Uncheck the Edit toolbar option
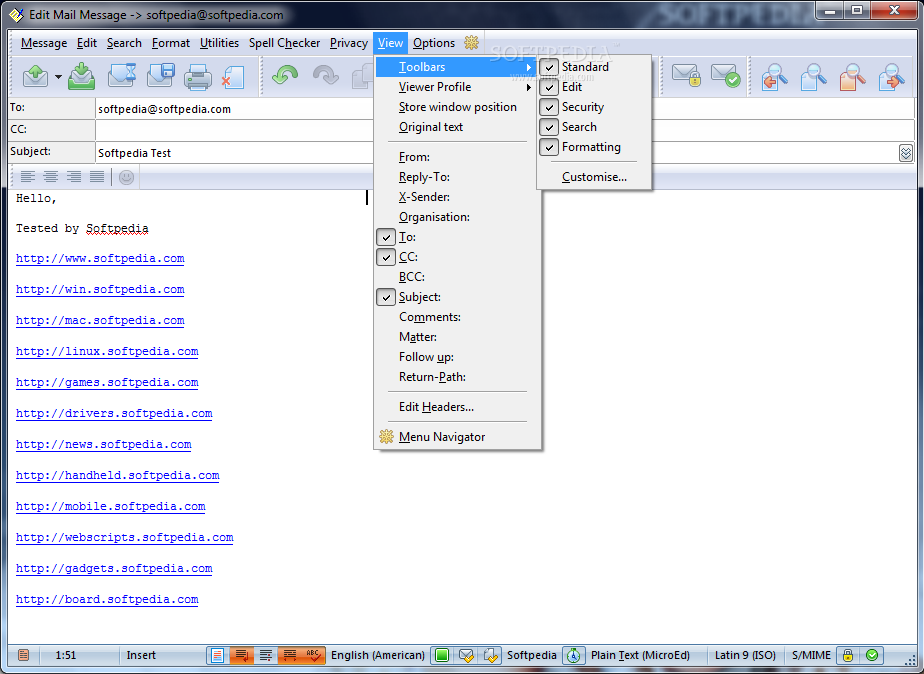This screenshot has height=674, width=924. [x=595, y=87]
